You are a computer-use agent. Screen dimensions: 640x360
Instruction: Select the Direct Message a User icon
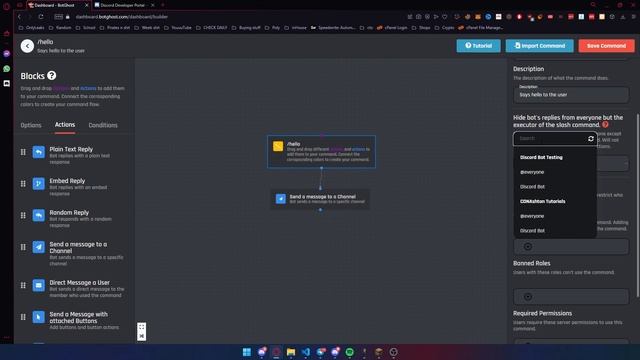[x=39, y=285]
